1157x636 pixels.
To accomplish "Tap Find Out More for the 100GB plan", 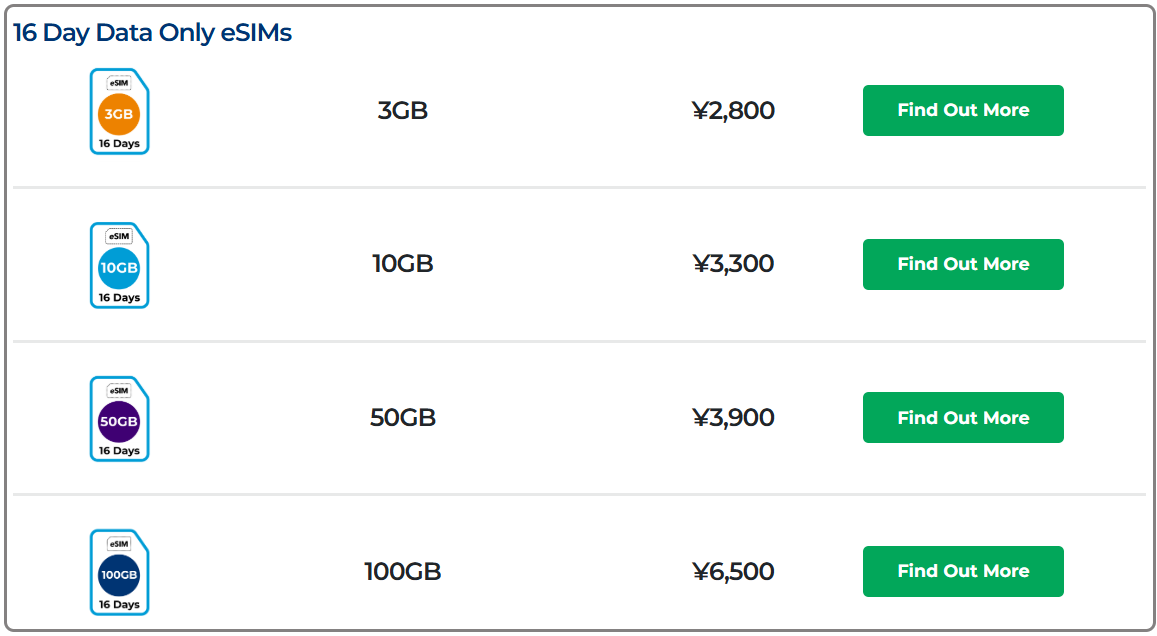I will [x=963, y=571].
